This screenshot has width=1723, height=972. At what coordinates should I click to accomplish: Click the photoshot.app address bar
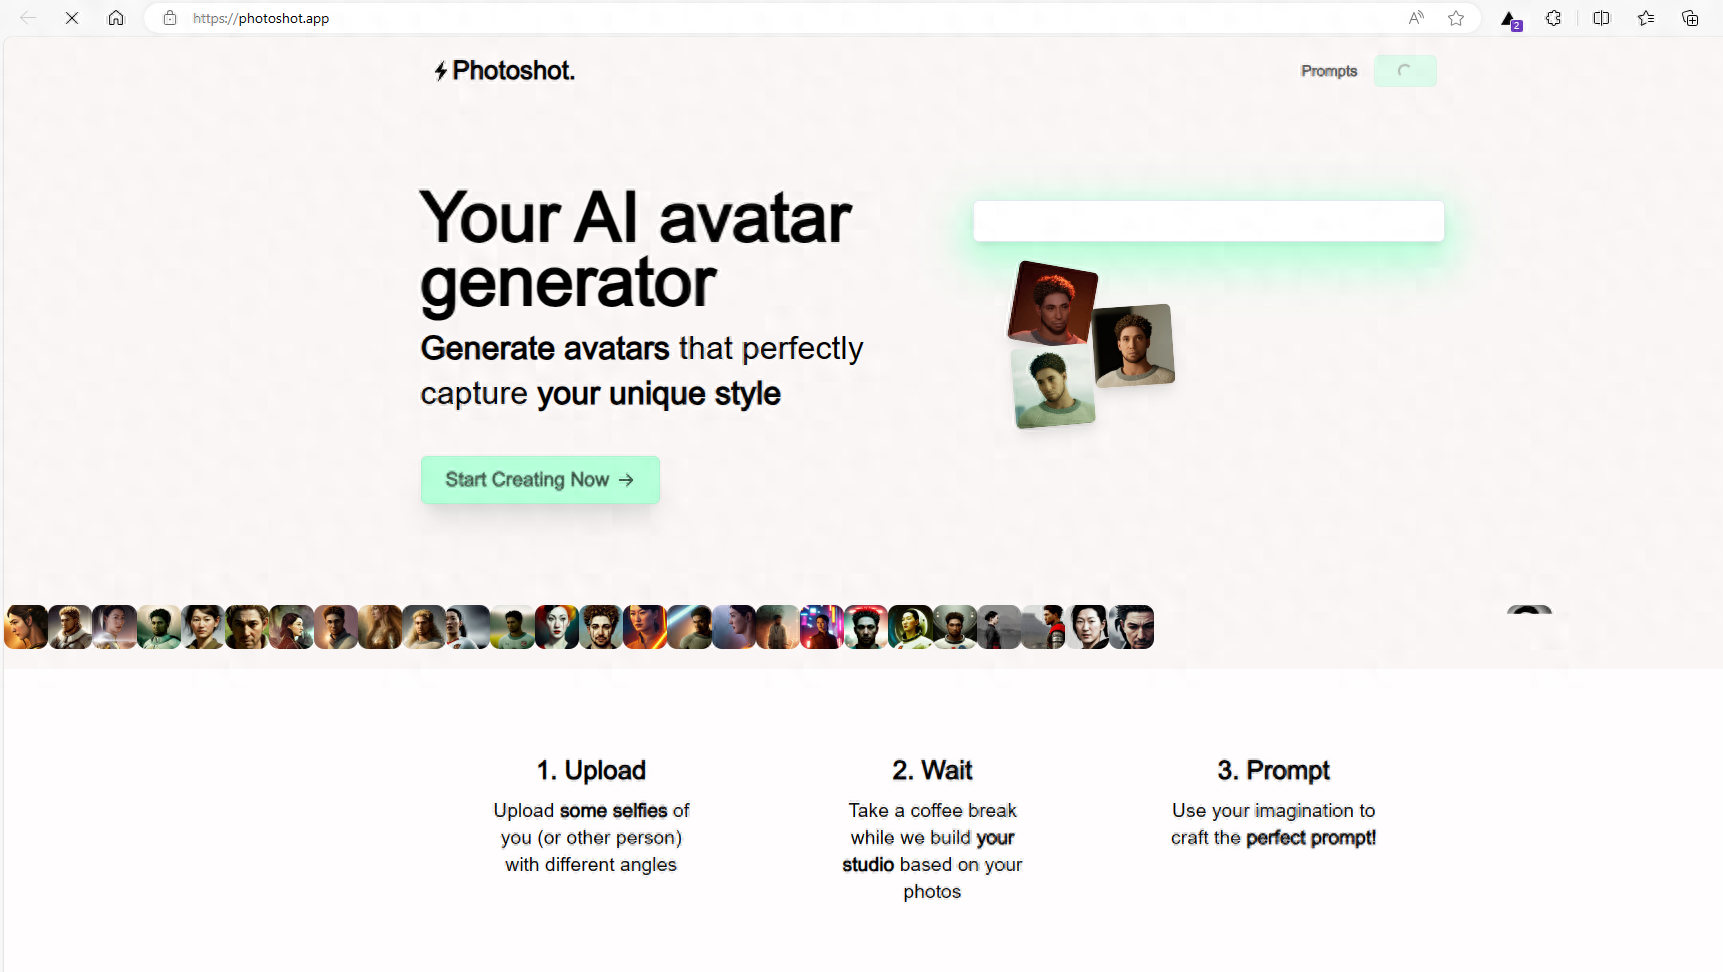click(780, 18)
